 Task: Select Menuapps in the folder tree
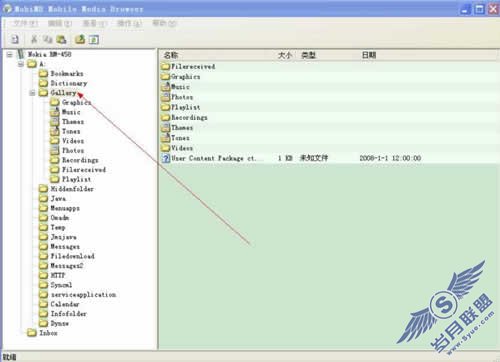(65, 208)
